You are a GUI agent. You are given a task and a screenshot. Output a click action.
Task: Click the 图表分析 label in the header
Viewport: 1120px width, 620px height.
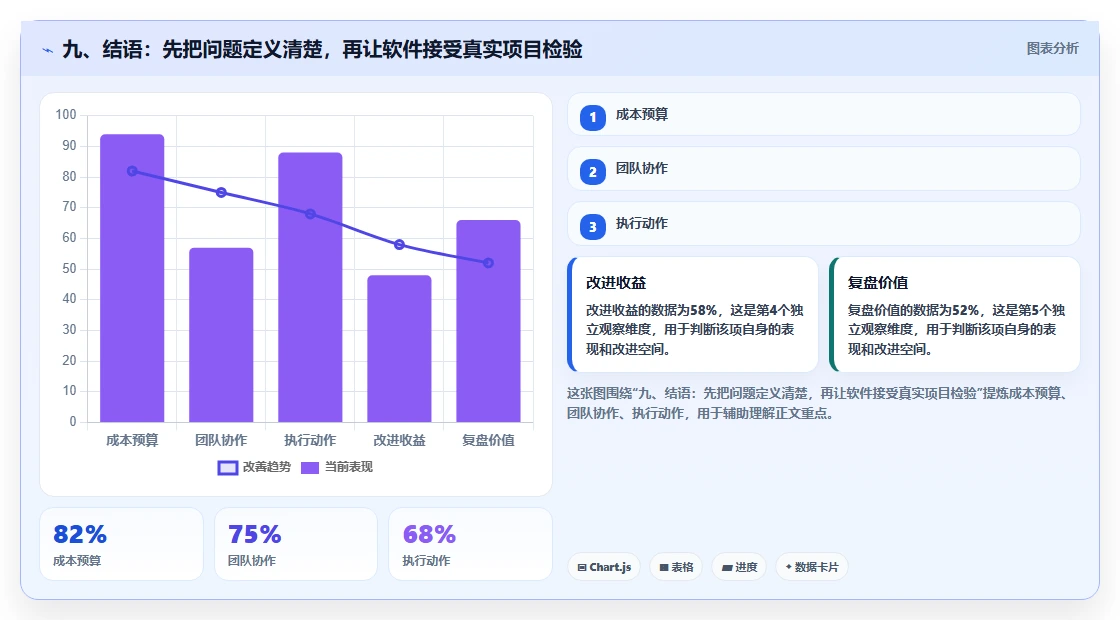point(1052,49)
